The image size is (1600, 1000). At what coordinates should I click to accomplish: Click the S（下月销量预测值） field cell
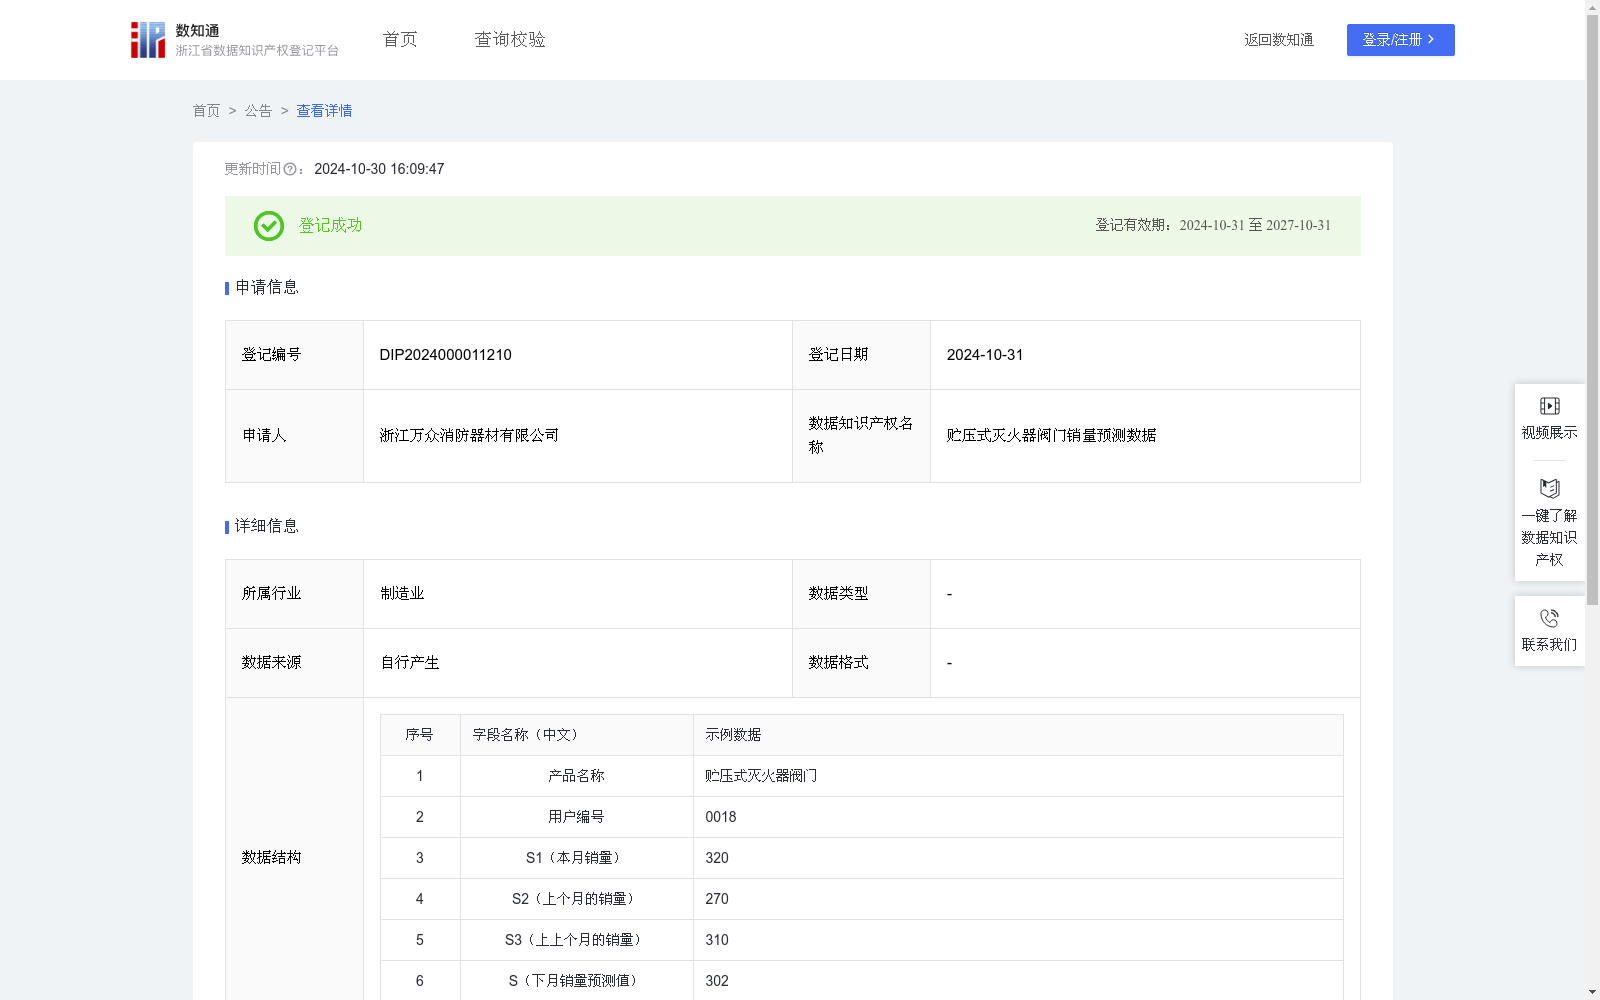click(x=577, y=981)
